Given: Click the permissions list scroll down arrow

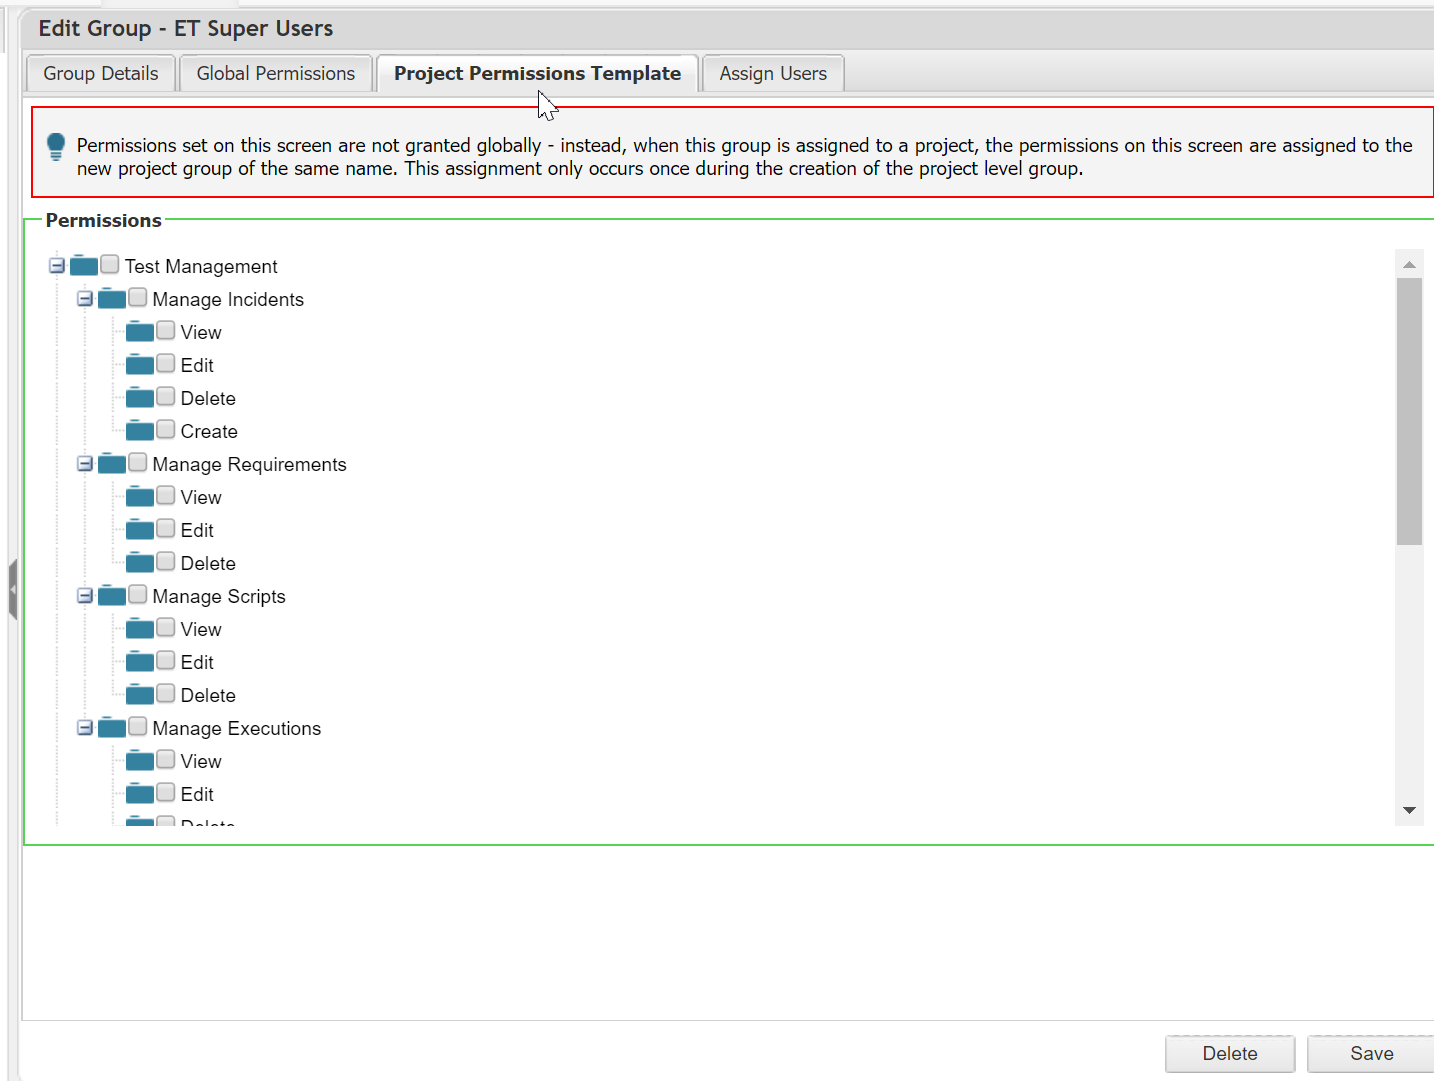Looking at the screenshot, I should point(1409,811).
